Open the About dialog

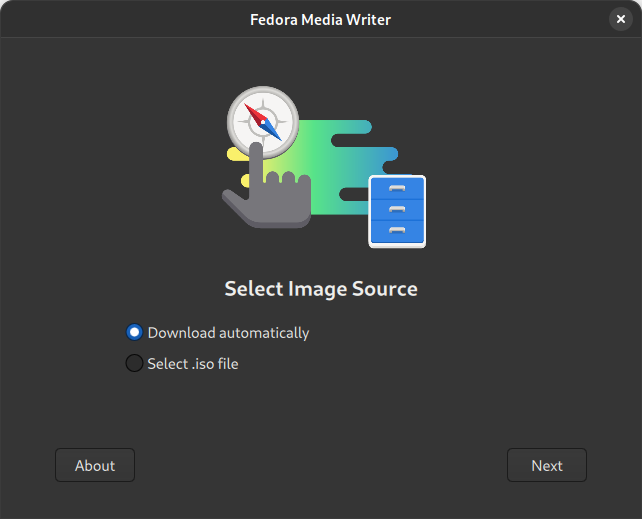(95, 465)
